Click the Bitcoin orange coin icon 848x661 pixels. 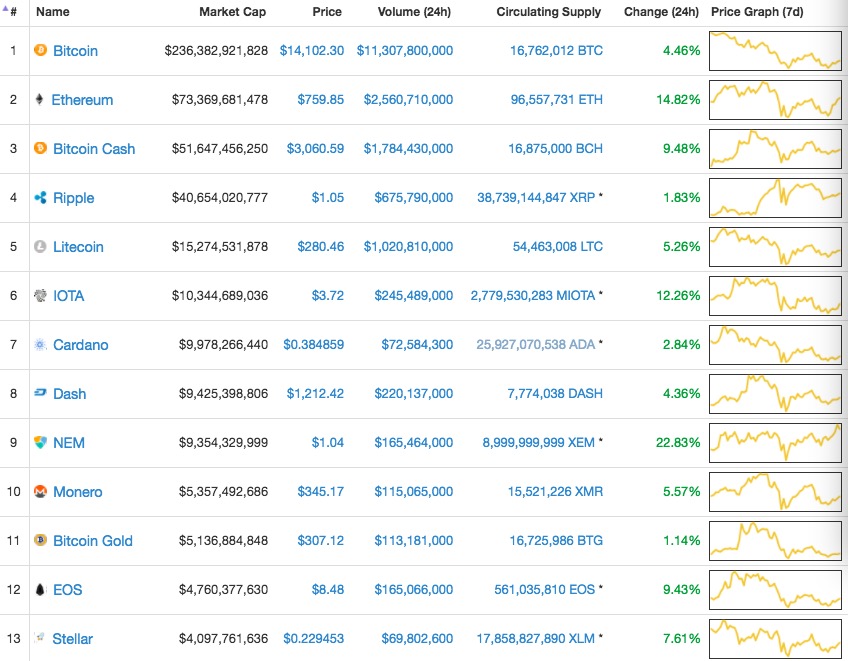(40, 50)
